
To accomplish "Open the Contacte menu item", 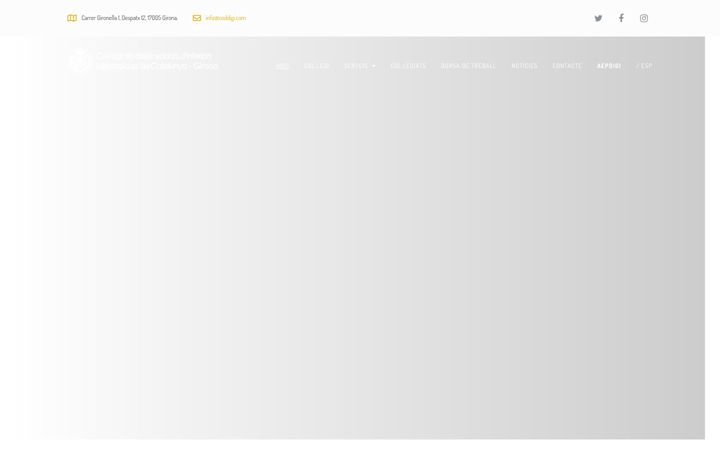I will pos(567,66).
